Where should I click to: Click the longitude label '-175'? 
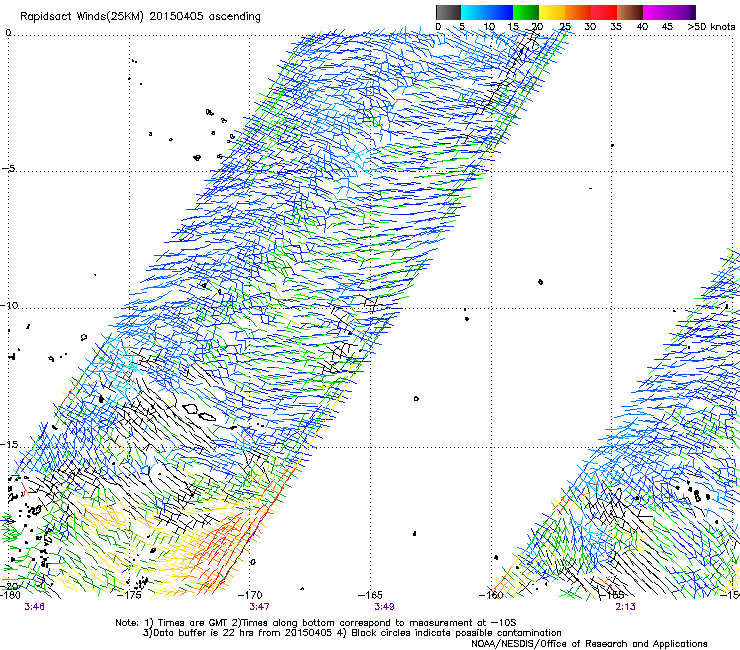129,595
